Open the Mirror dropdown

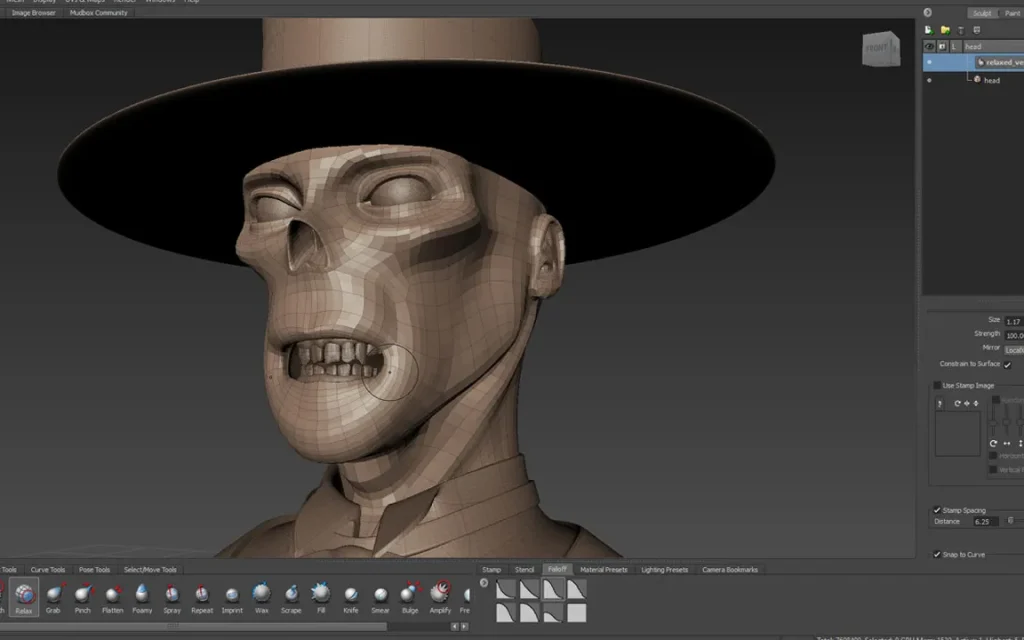(1014, 350)
